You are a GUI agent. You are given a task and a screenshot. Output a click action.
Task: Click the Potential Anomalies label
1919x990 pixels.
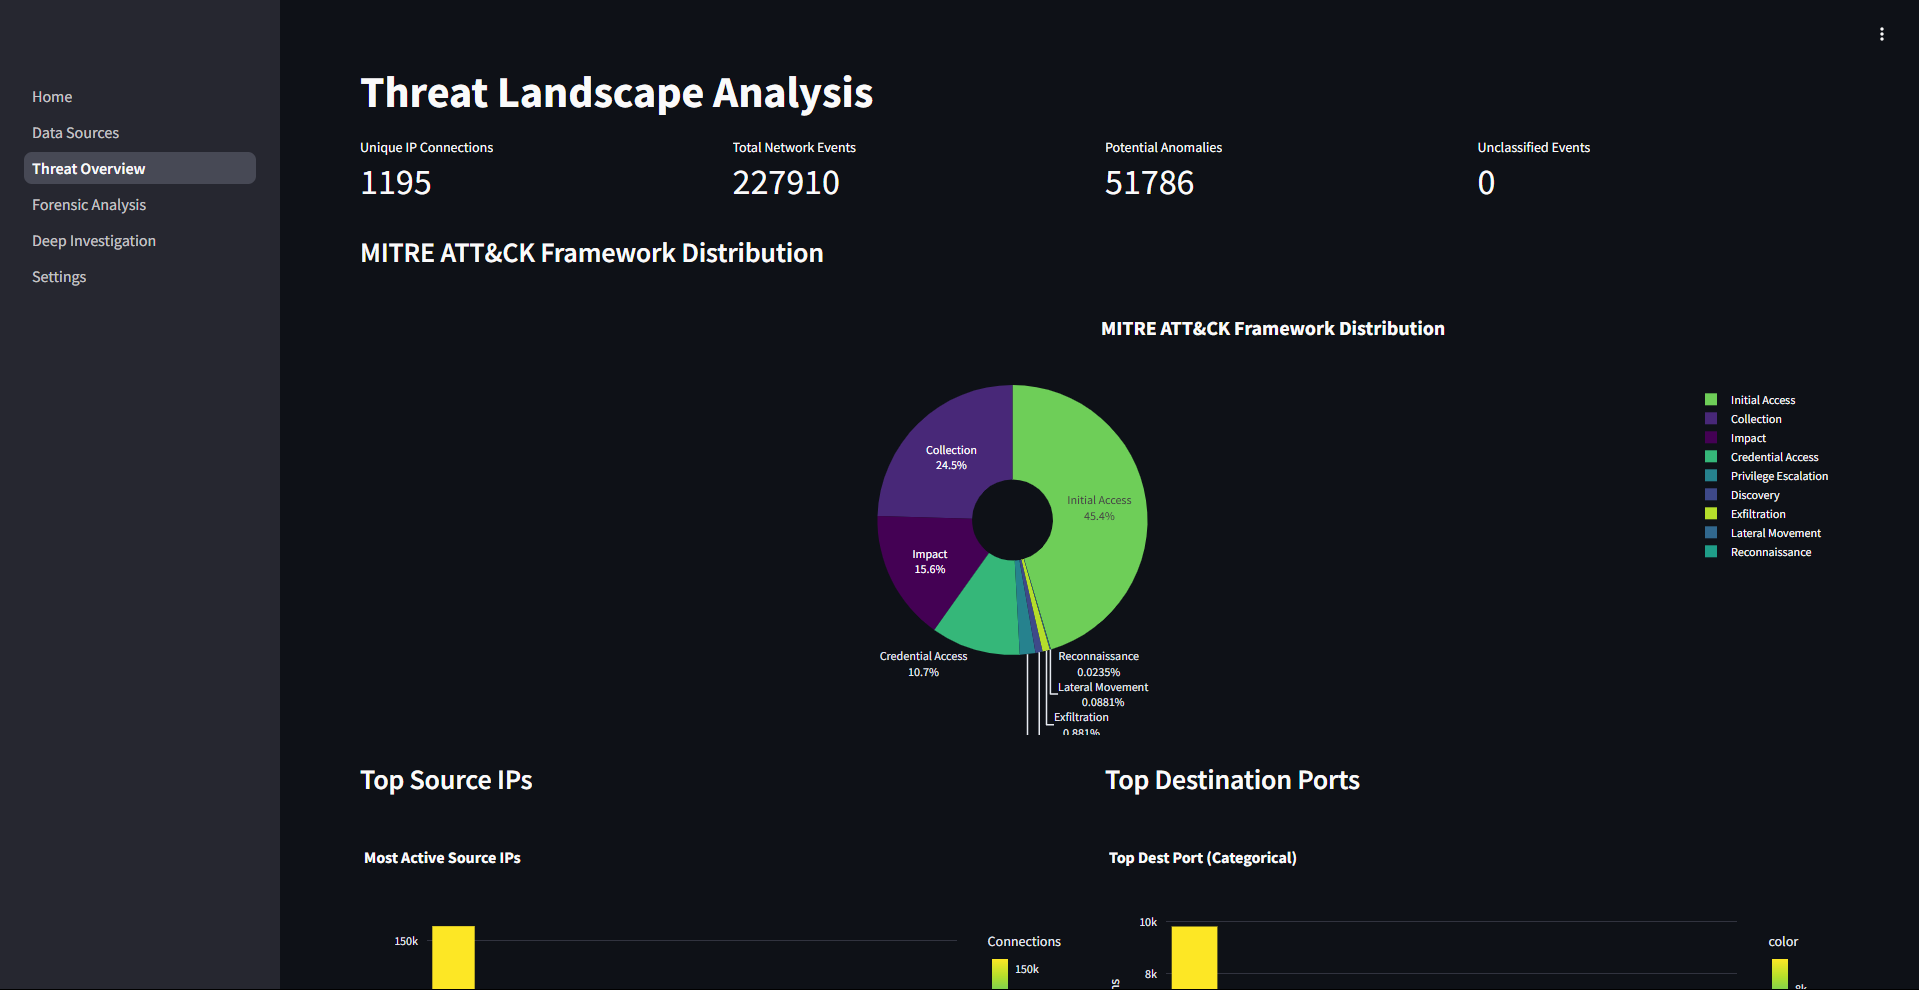tap(1163, 147)
